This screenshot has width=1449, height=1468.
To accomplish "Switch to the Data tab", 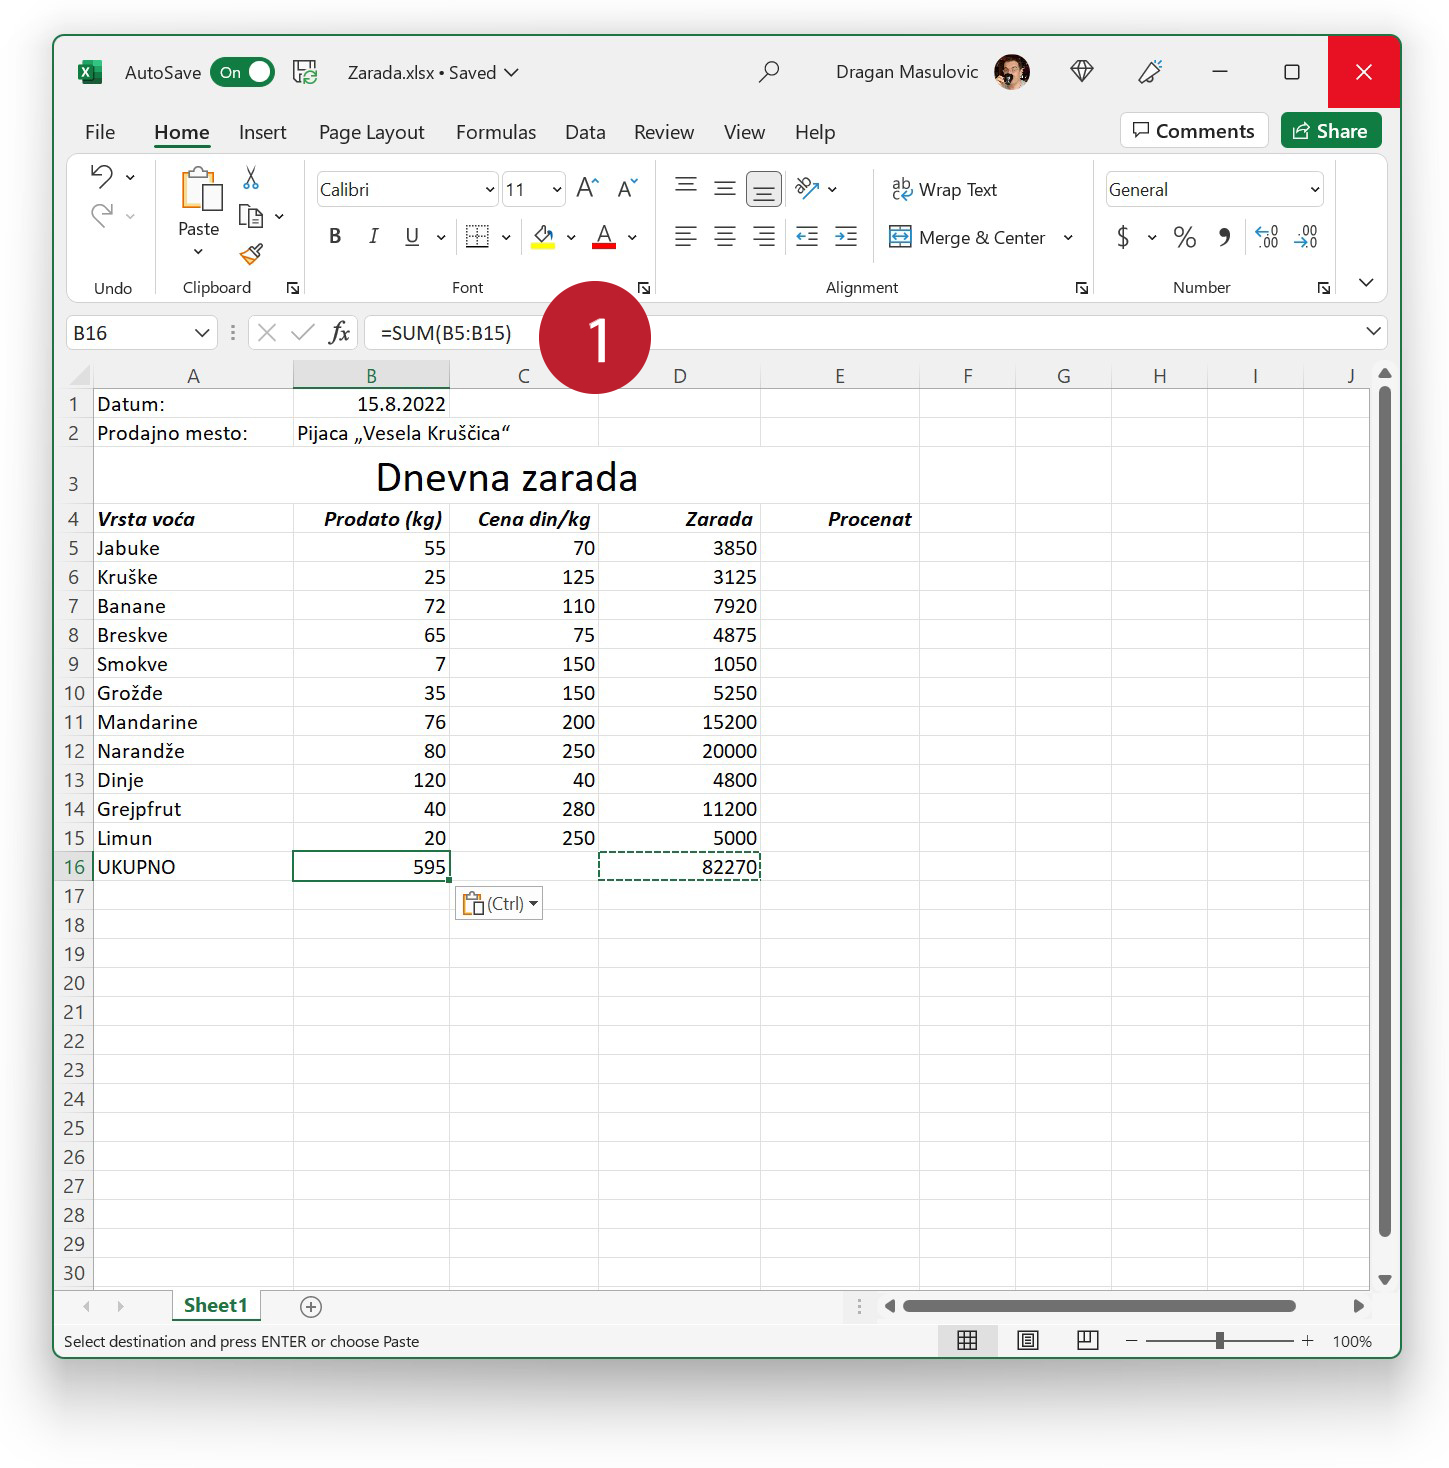I will 585,132.
